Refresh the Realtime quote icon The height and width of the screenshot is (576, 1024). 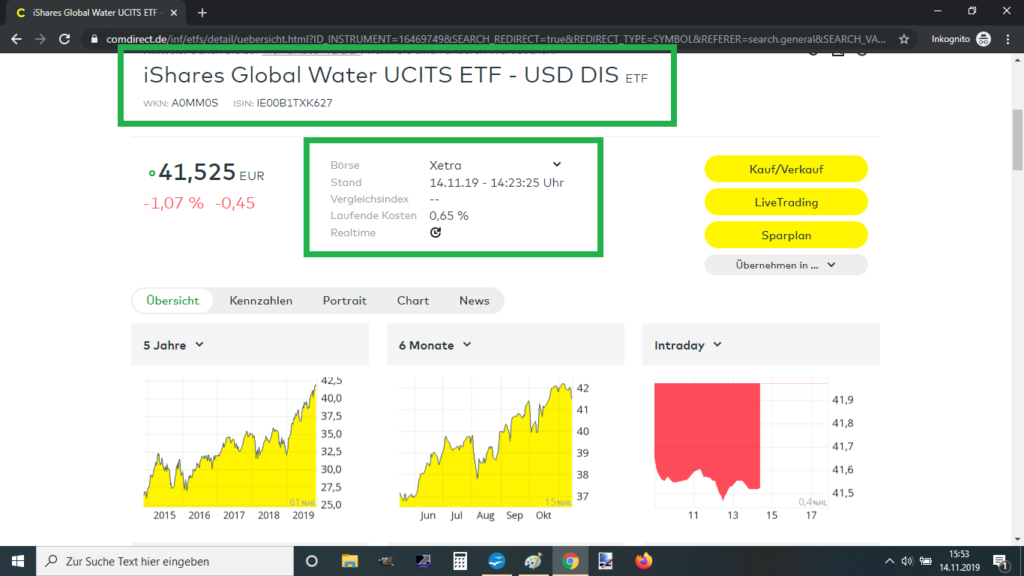coord(436,232)
